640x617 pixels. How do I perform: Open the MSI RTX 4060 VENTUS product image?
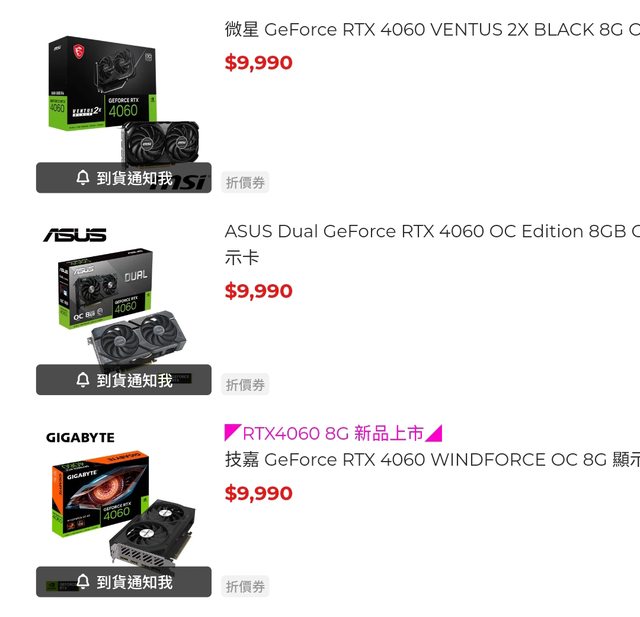(x=124, y=102)
